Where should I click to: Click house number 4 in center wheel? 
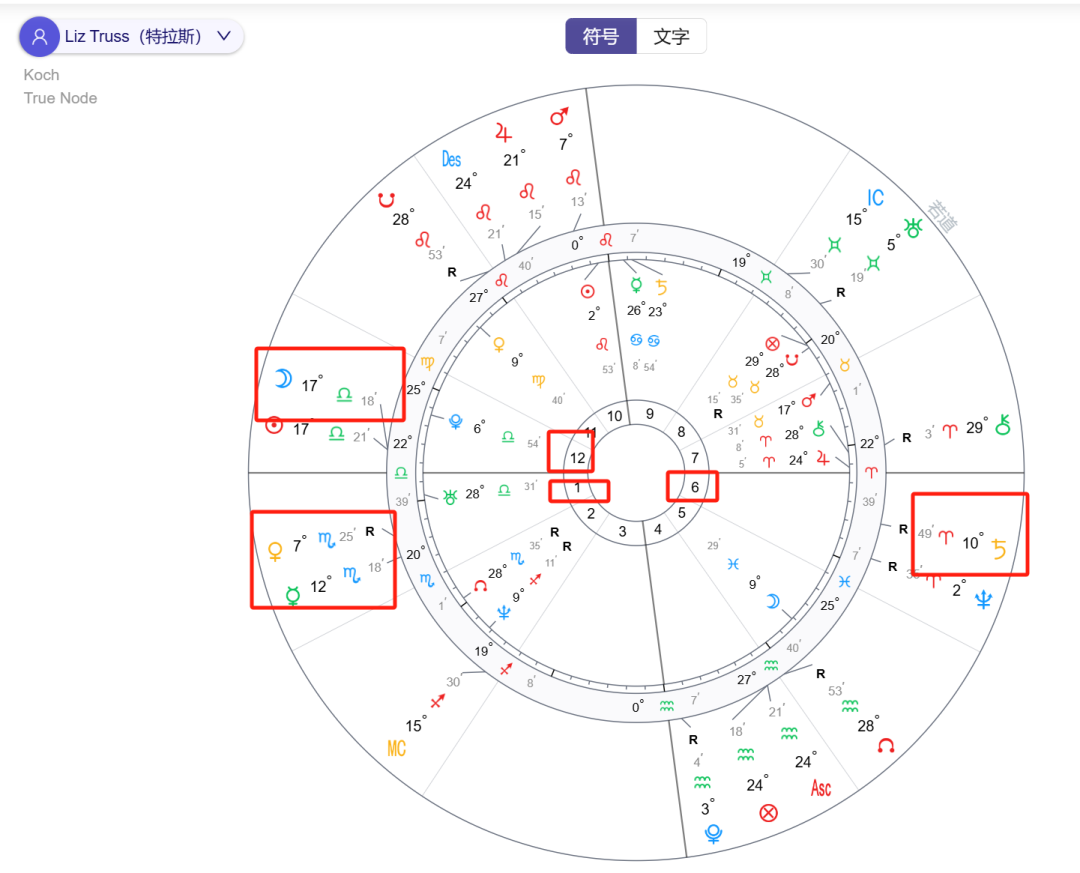[658, 529]
